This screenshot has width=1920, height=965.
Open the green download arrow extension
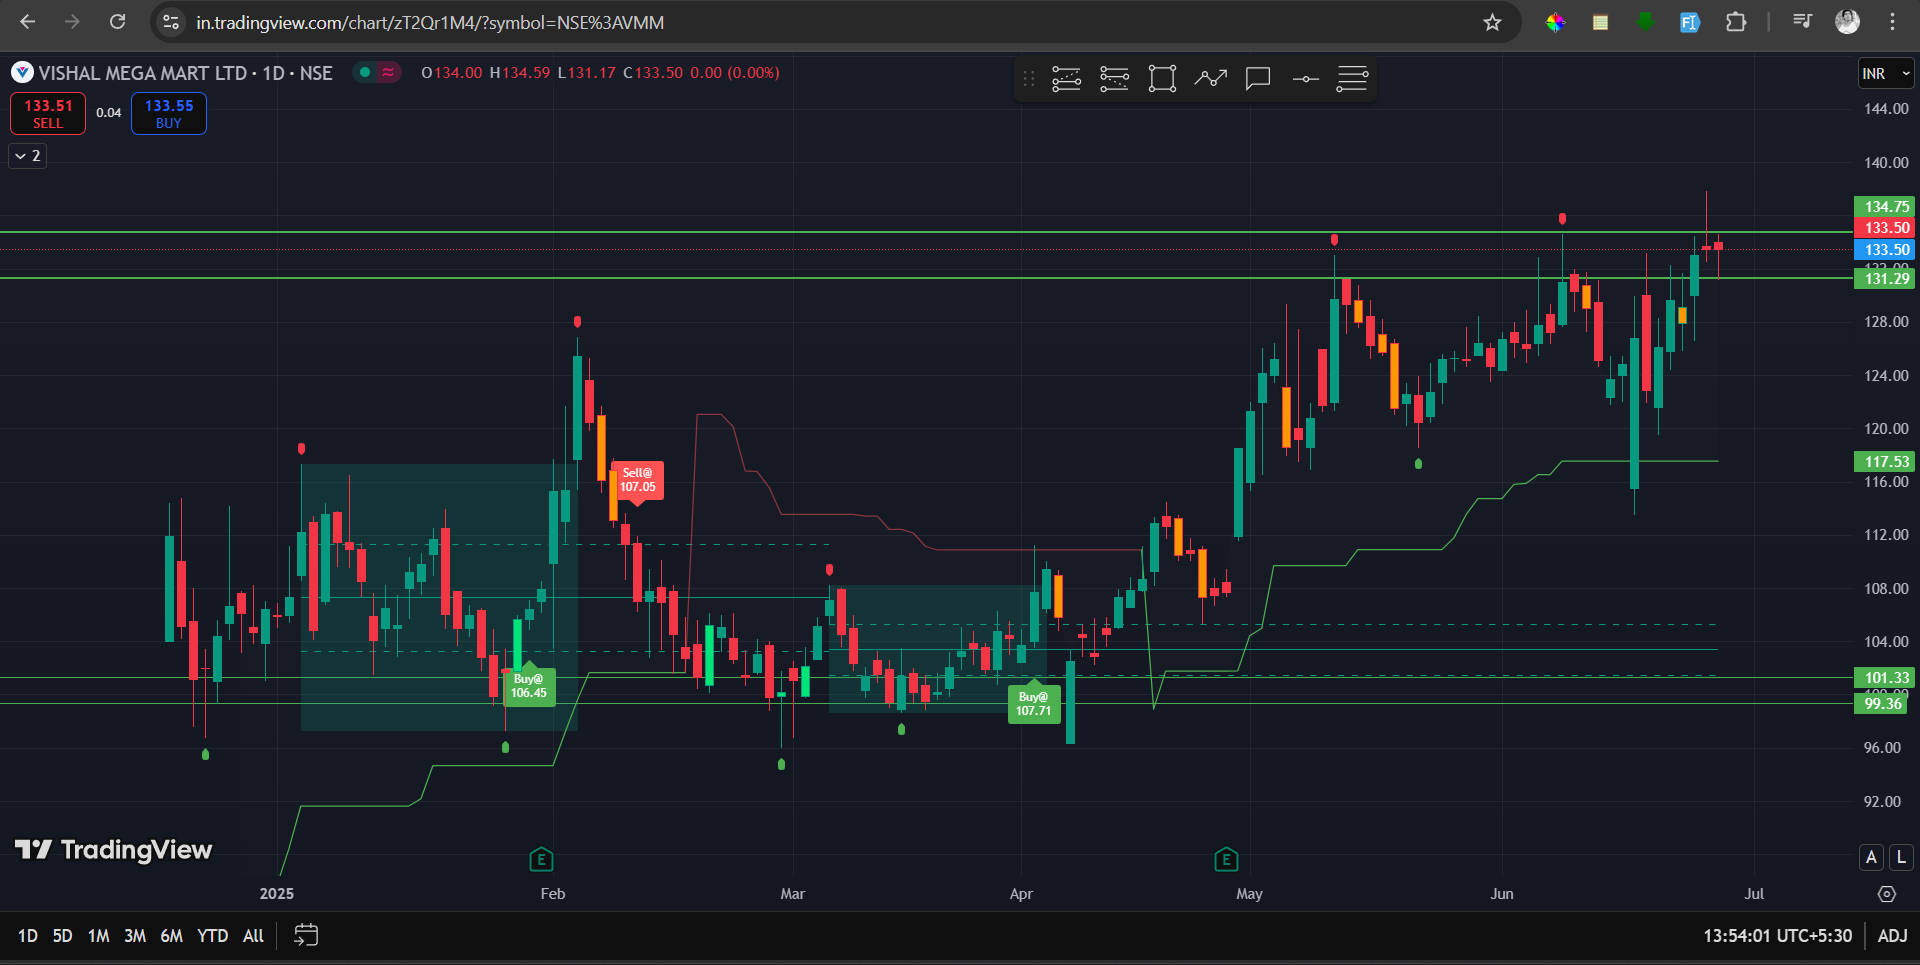1645,22
